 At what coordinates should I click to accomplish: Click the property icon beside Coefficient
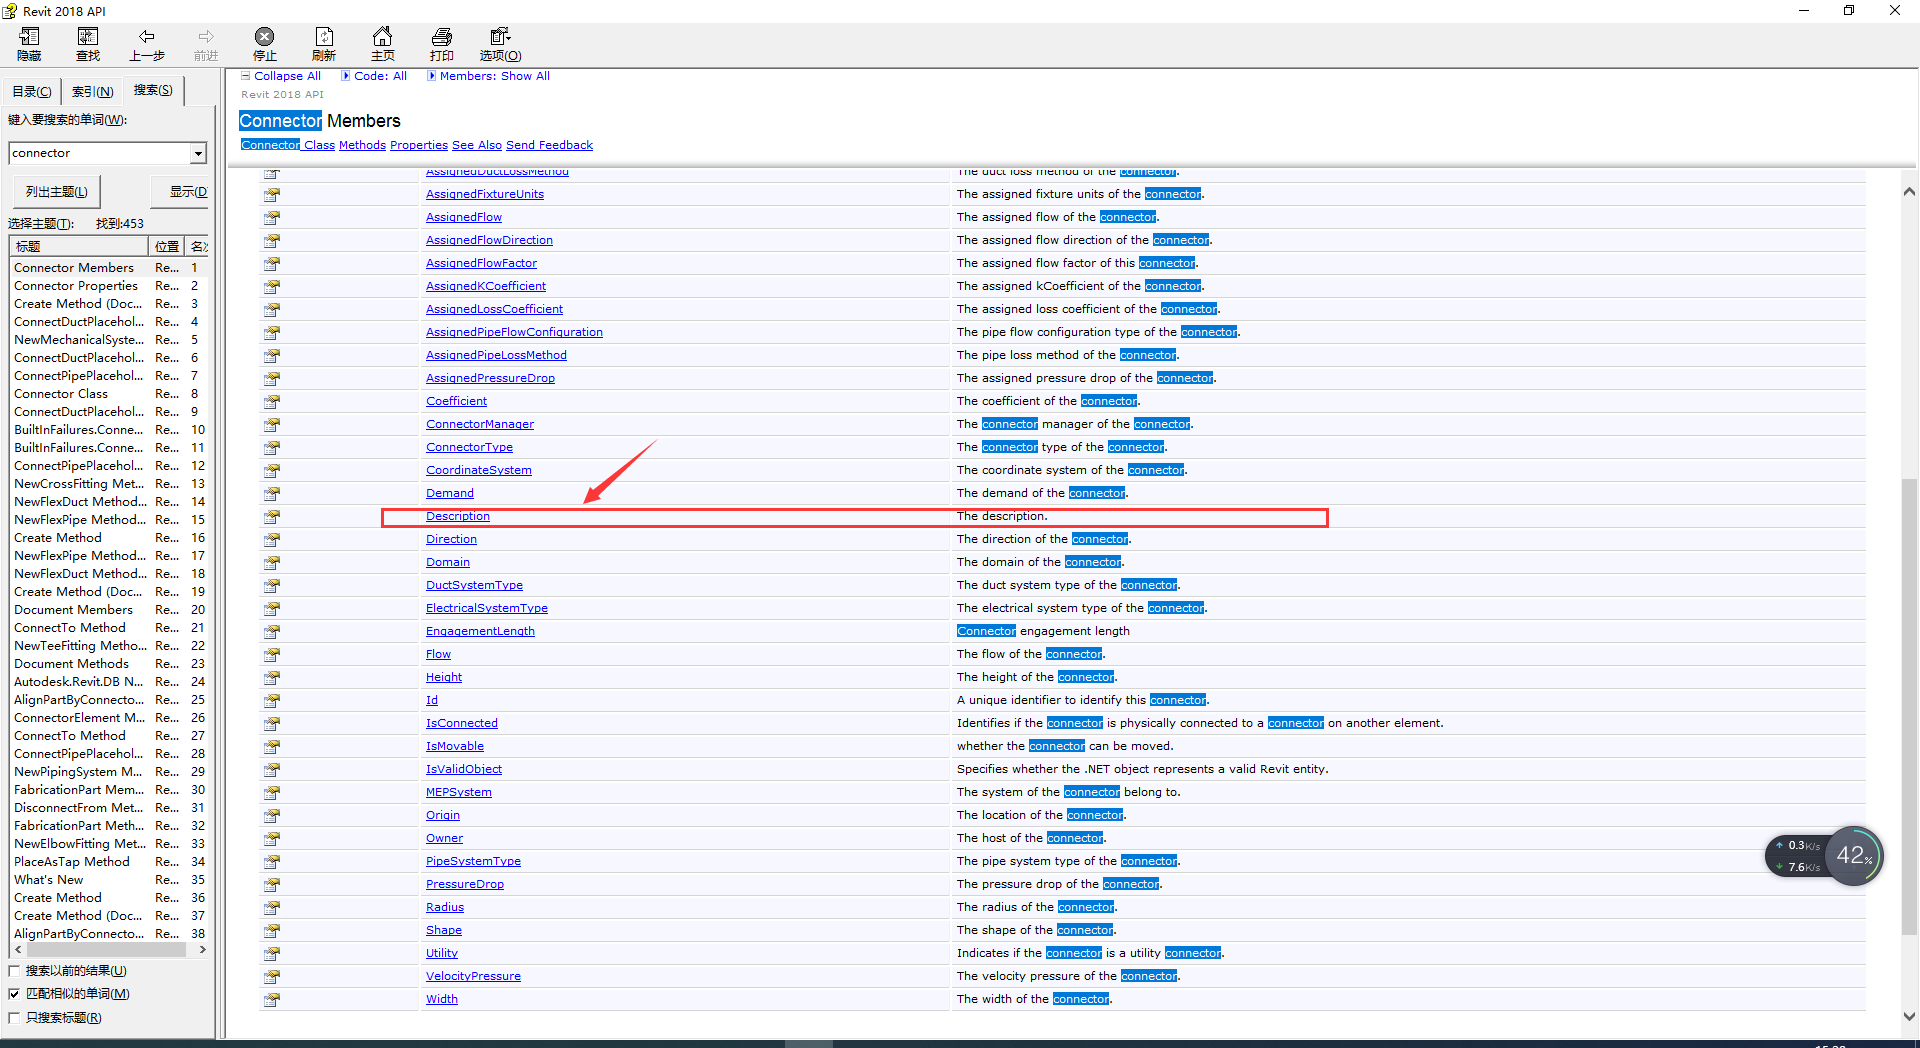click(272, 401)
